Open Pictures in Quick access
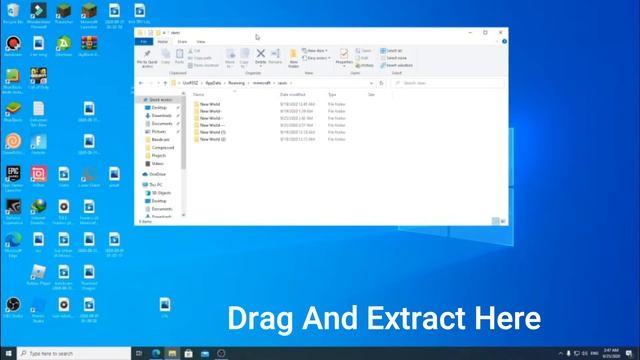This screenshot has width=640, height=360. pos(158,132)
